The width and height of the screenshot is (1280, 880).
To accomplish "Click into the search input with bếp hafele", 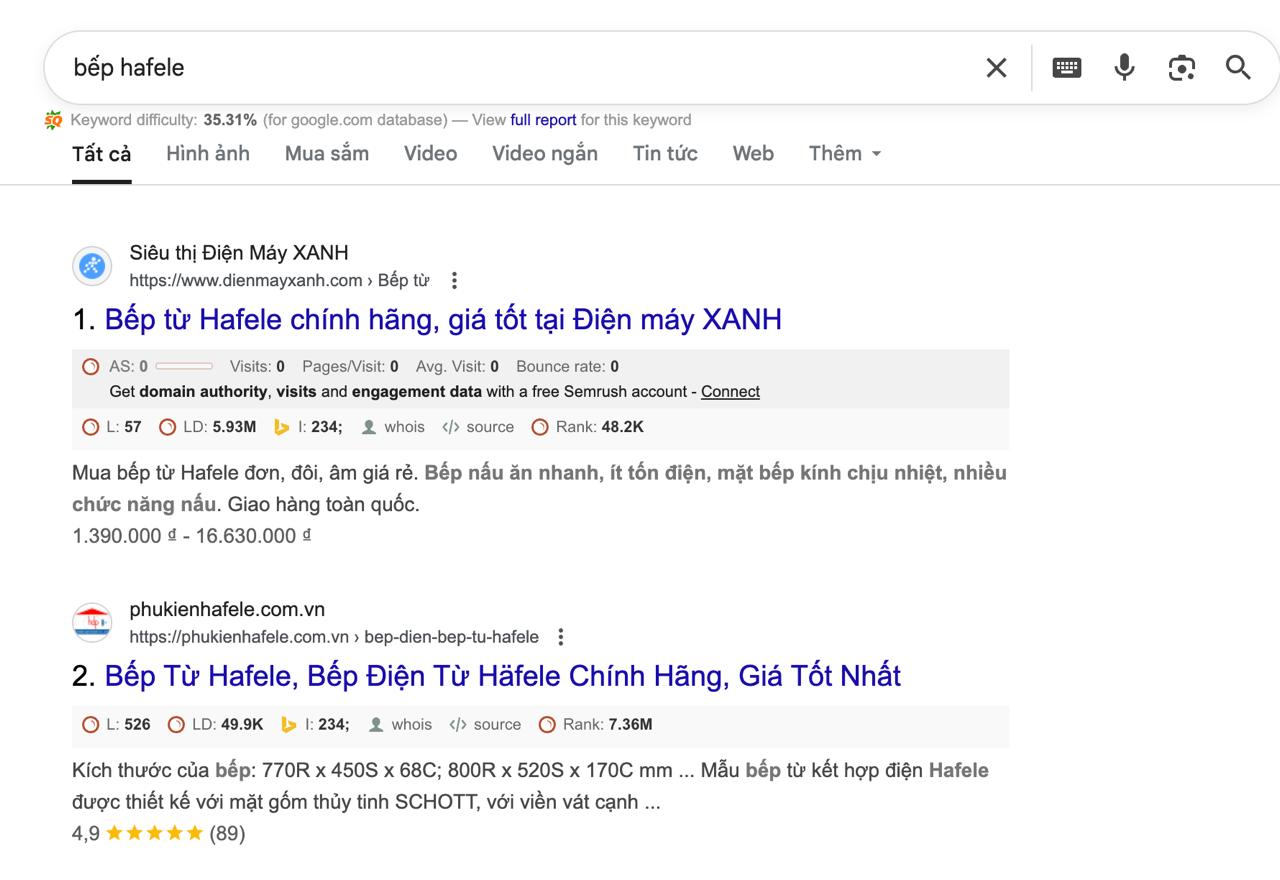I will pyautogui.click(x=500, y=68).
